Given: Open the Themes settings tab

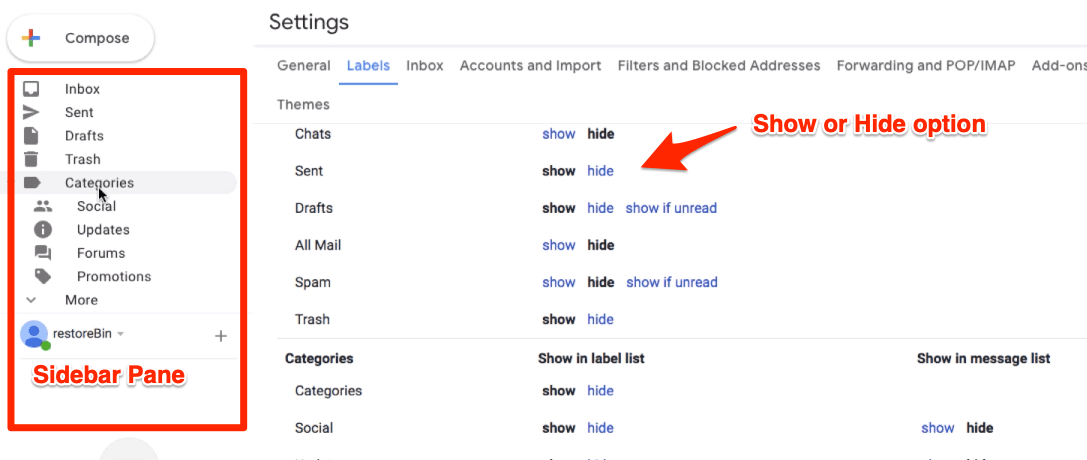Looking at the screenshot, I should click(303, 105).
